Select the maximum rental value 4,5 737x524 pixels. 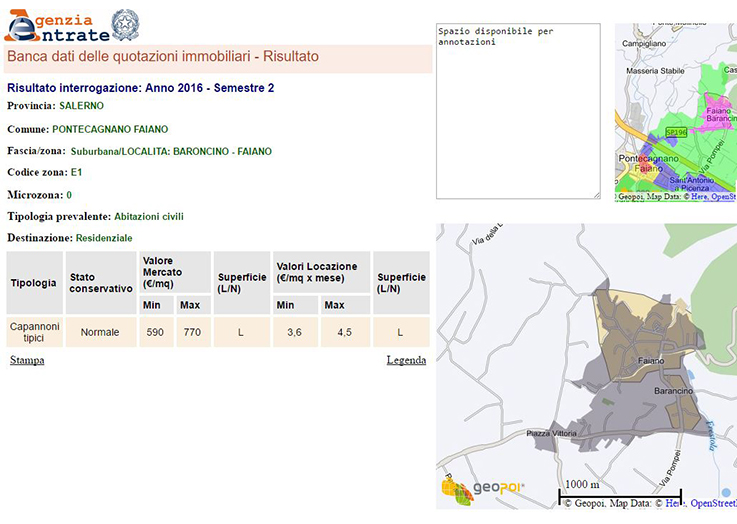pyautogui.click(x=345, y=332)
